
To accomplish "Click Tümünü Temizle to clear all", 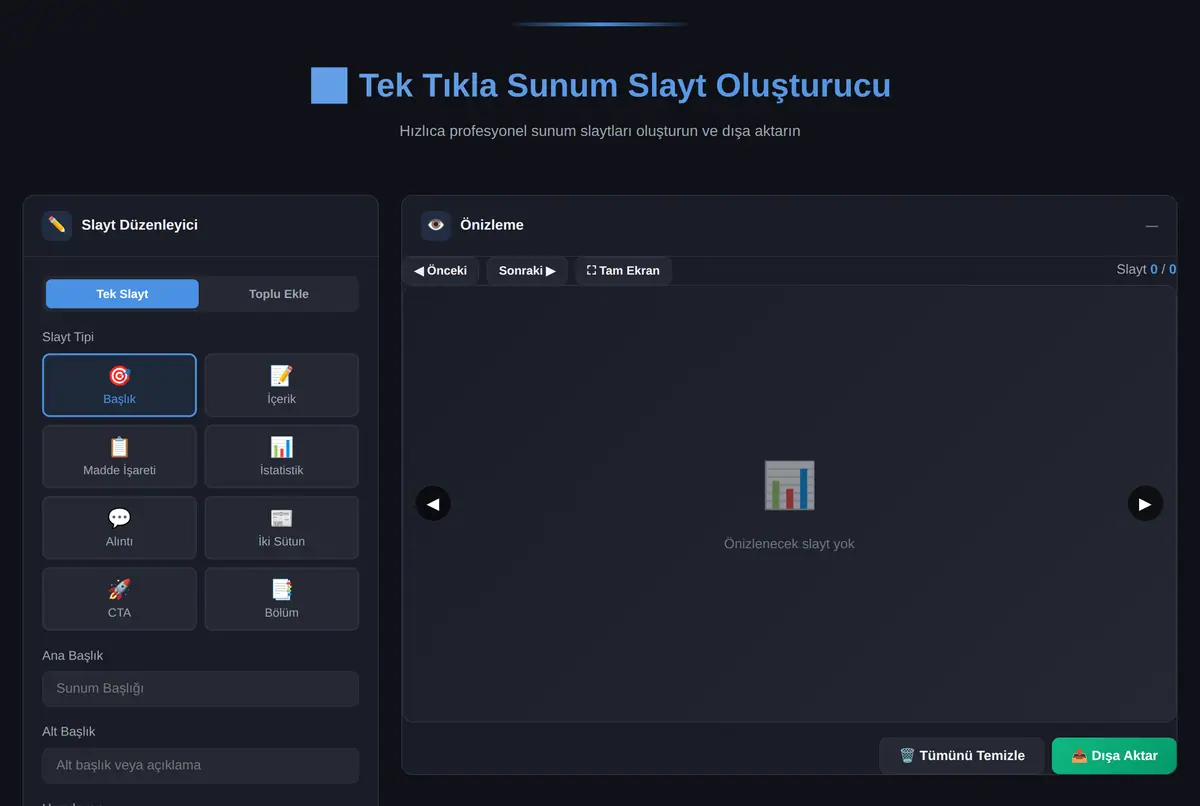I will tap(962, 756).
